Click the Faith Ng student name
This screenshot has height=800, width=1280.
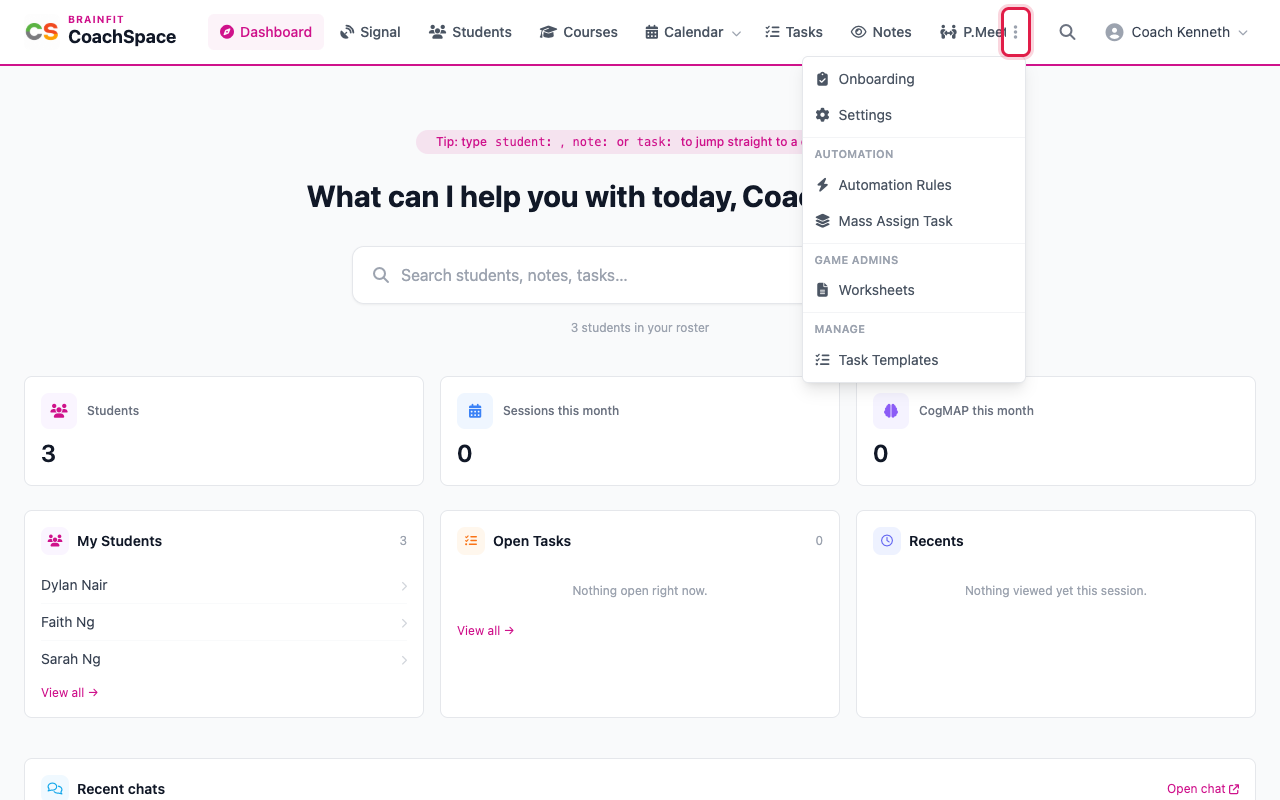click(x=68, y=622)
